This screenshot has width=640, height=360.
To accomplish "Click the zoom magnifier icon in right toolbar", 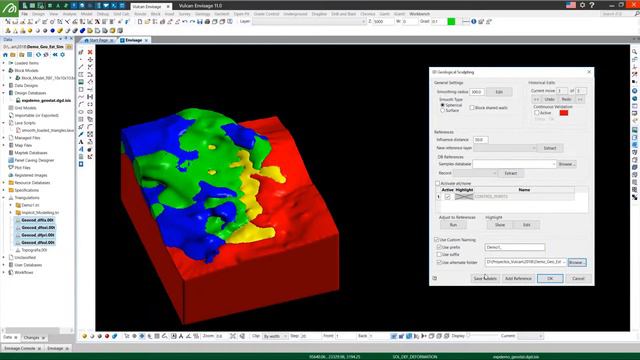I will (x=635, y=52).
